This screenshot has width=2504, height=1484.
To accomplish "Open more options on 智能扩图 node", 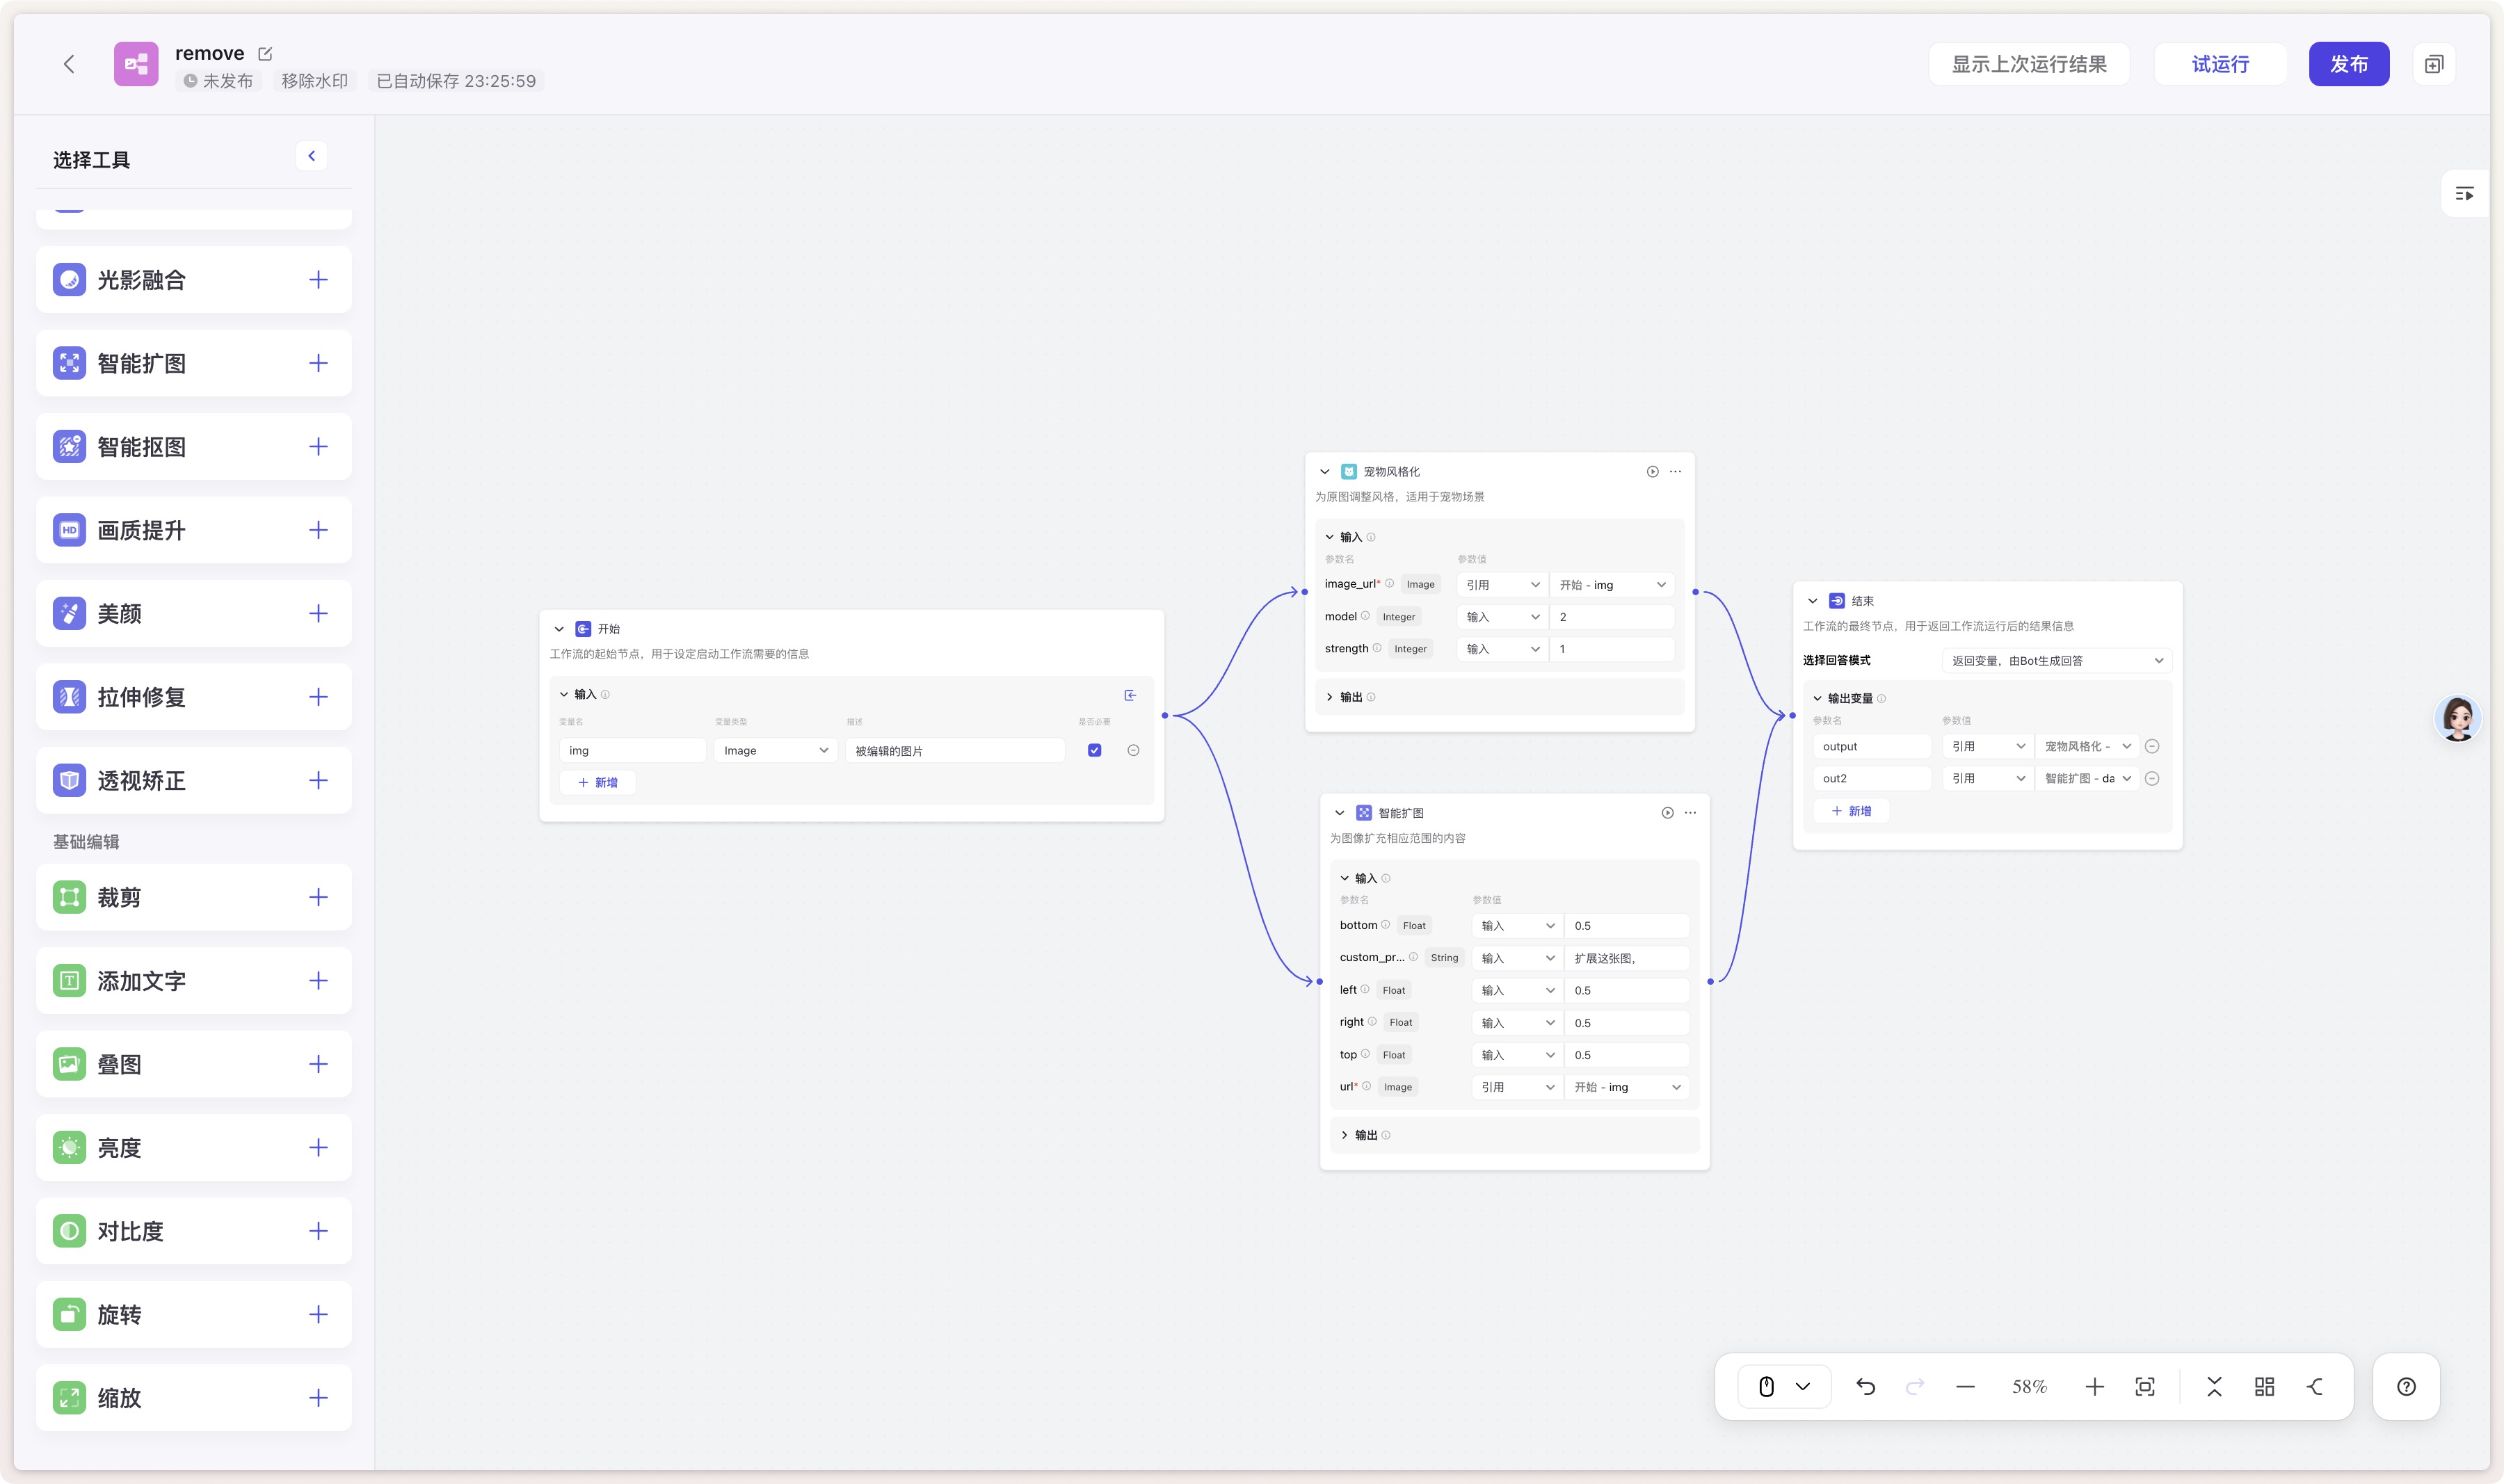I will [x=1690, y=813].
